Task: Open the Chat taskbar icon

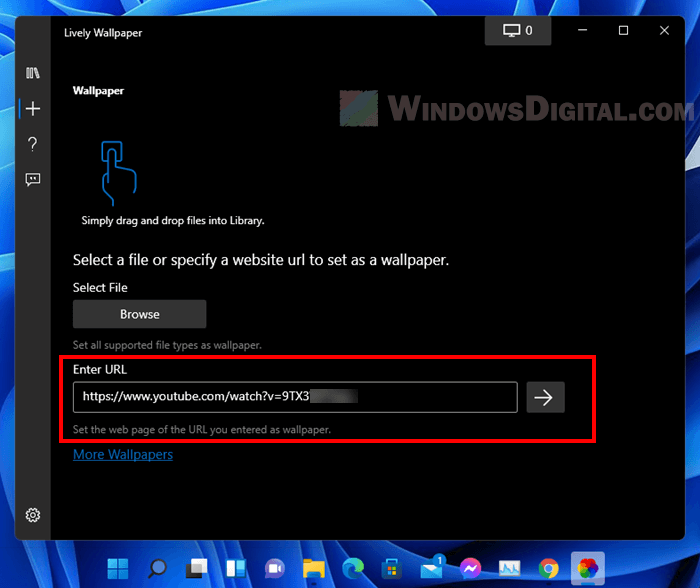Action: (x=275, y=569)
